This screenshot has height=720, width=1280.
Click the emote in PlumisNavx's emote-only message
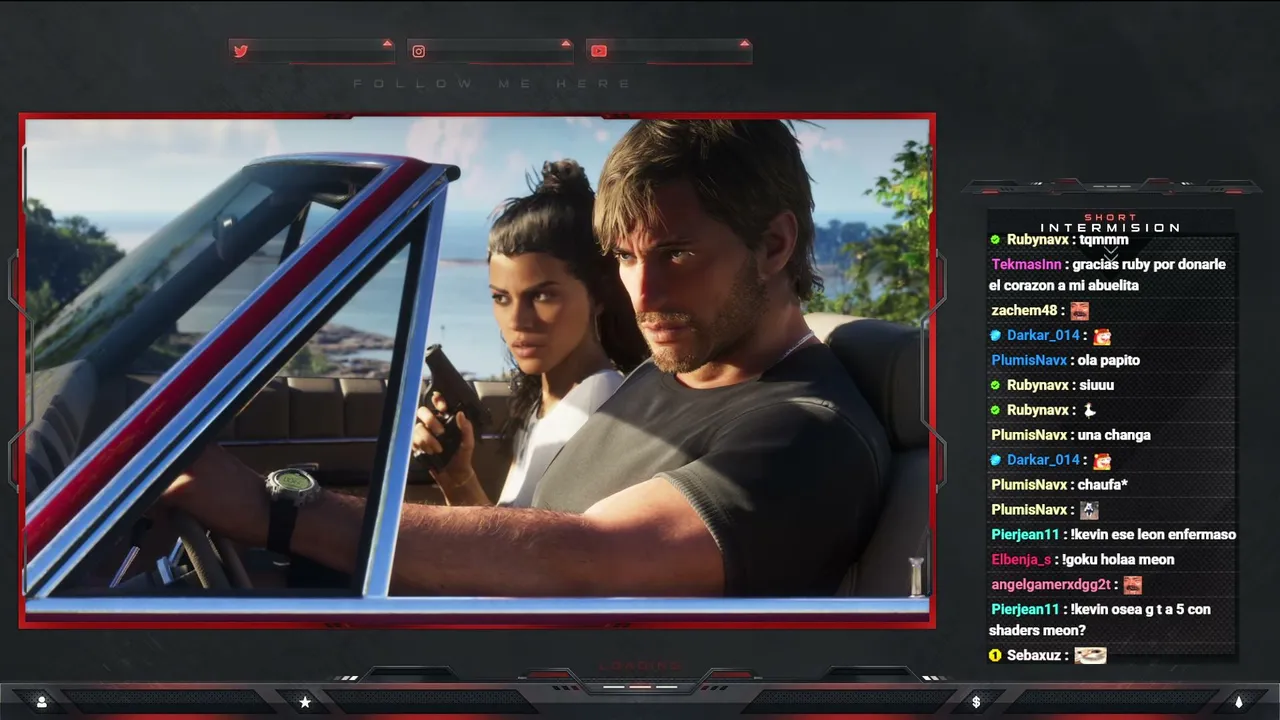click(x=1089, y=510)
